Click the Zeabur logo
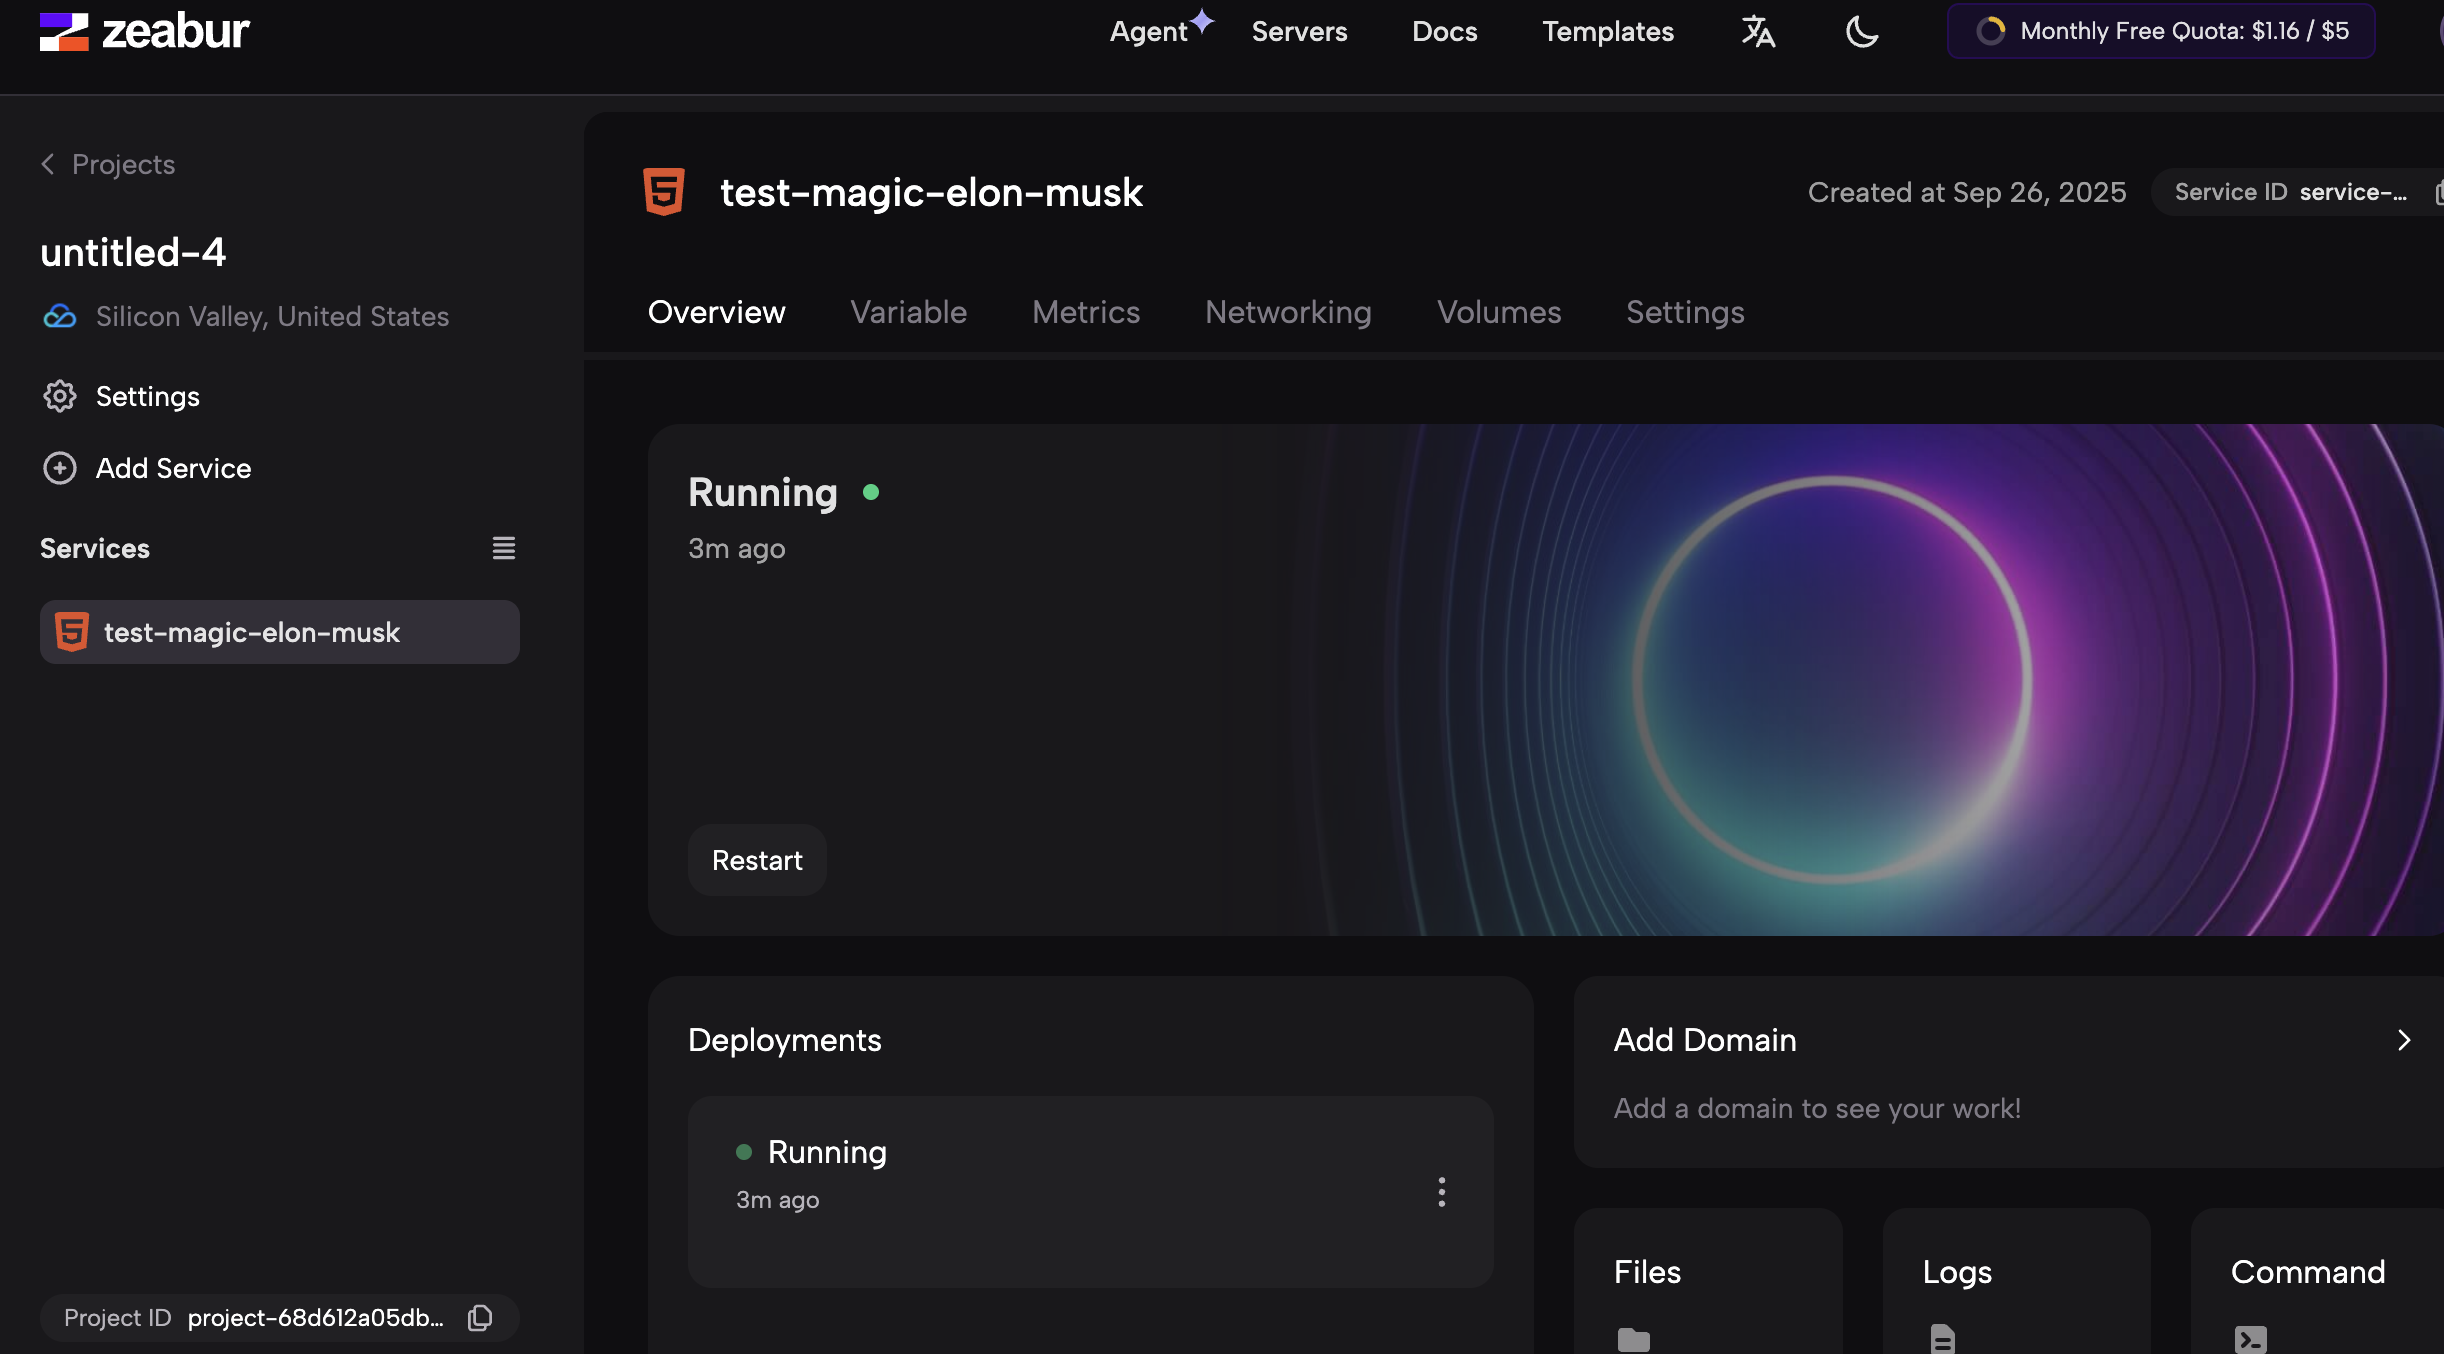Image resolution: width=2444 pixels, height=1354 pixels. pyautogui.click(x=145, y=32)
